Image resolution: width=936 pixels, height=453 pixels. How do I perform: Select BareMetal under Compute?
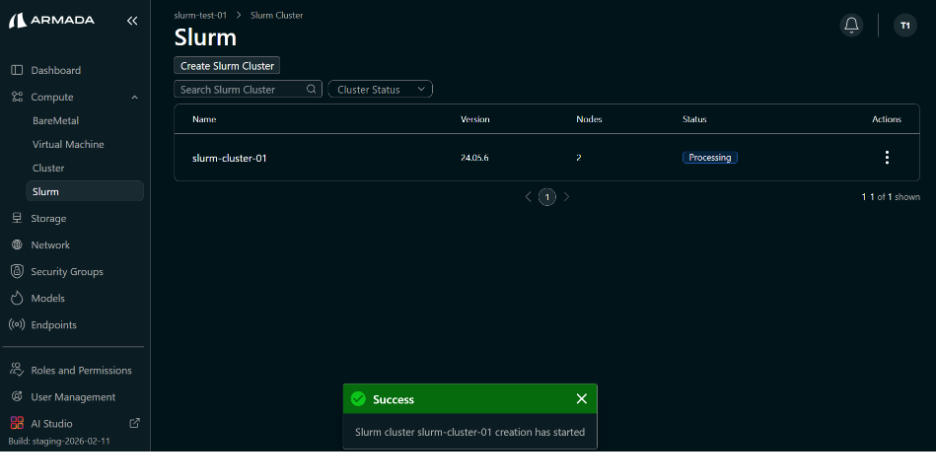(x=56, y=121)
